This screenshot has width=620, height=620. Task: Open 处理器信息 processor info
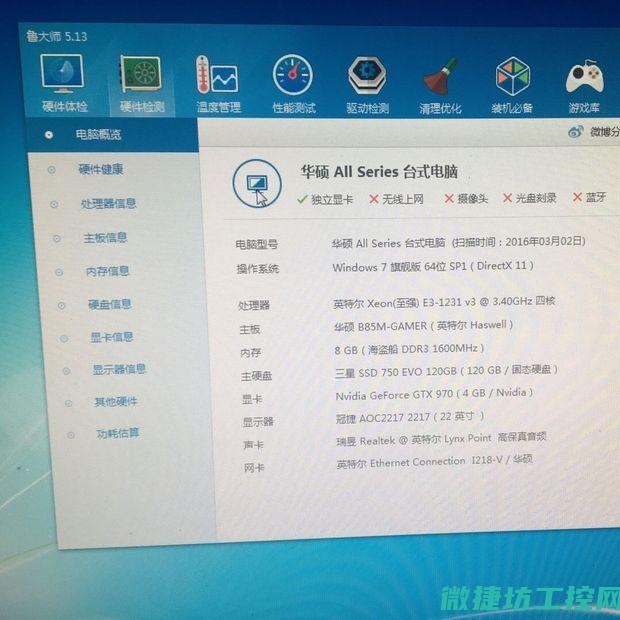pos(108,204)
